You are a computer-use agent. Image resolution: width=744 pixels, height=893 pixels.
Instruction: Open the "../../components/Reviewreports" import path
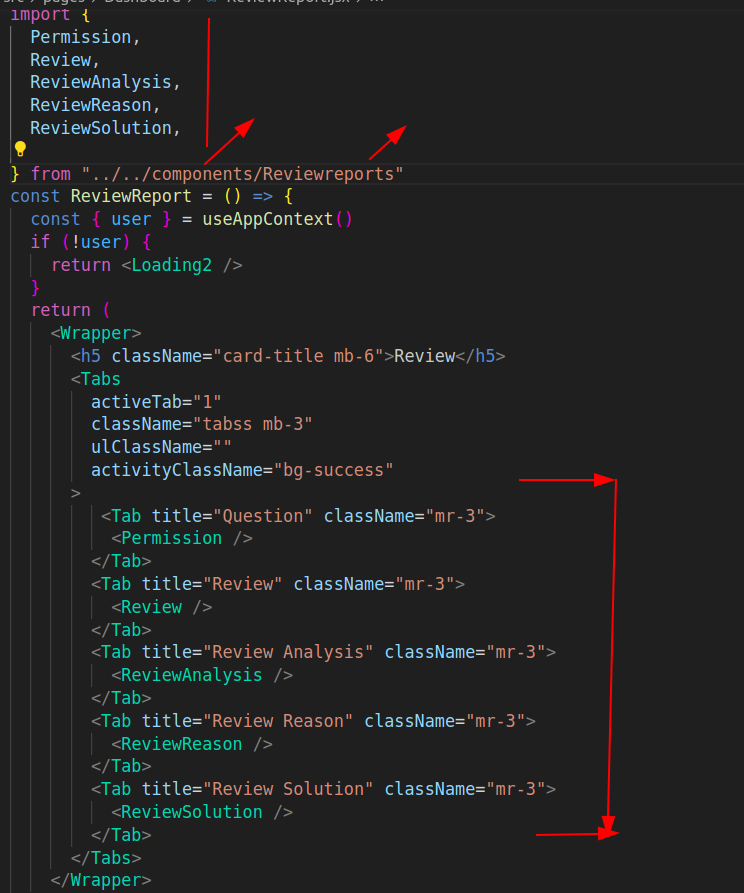click(243, 174)
